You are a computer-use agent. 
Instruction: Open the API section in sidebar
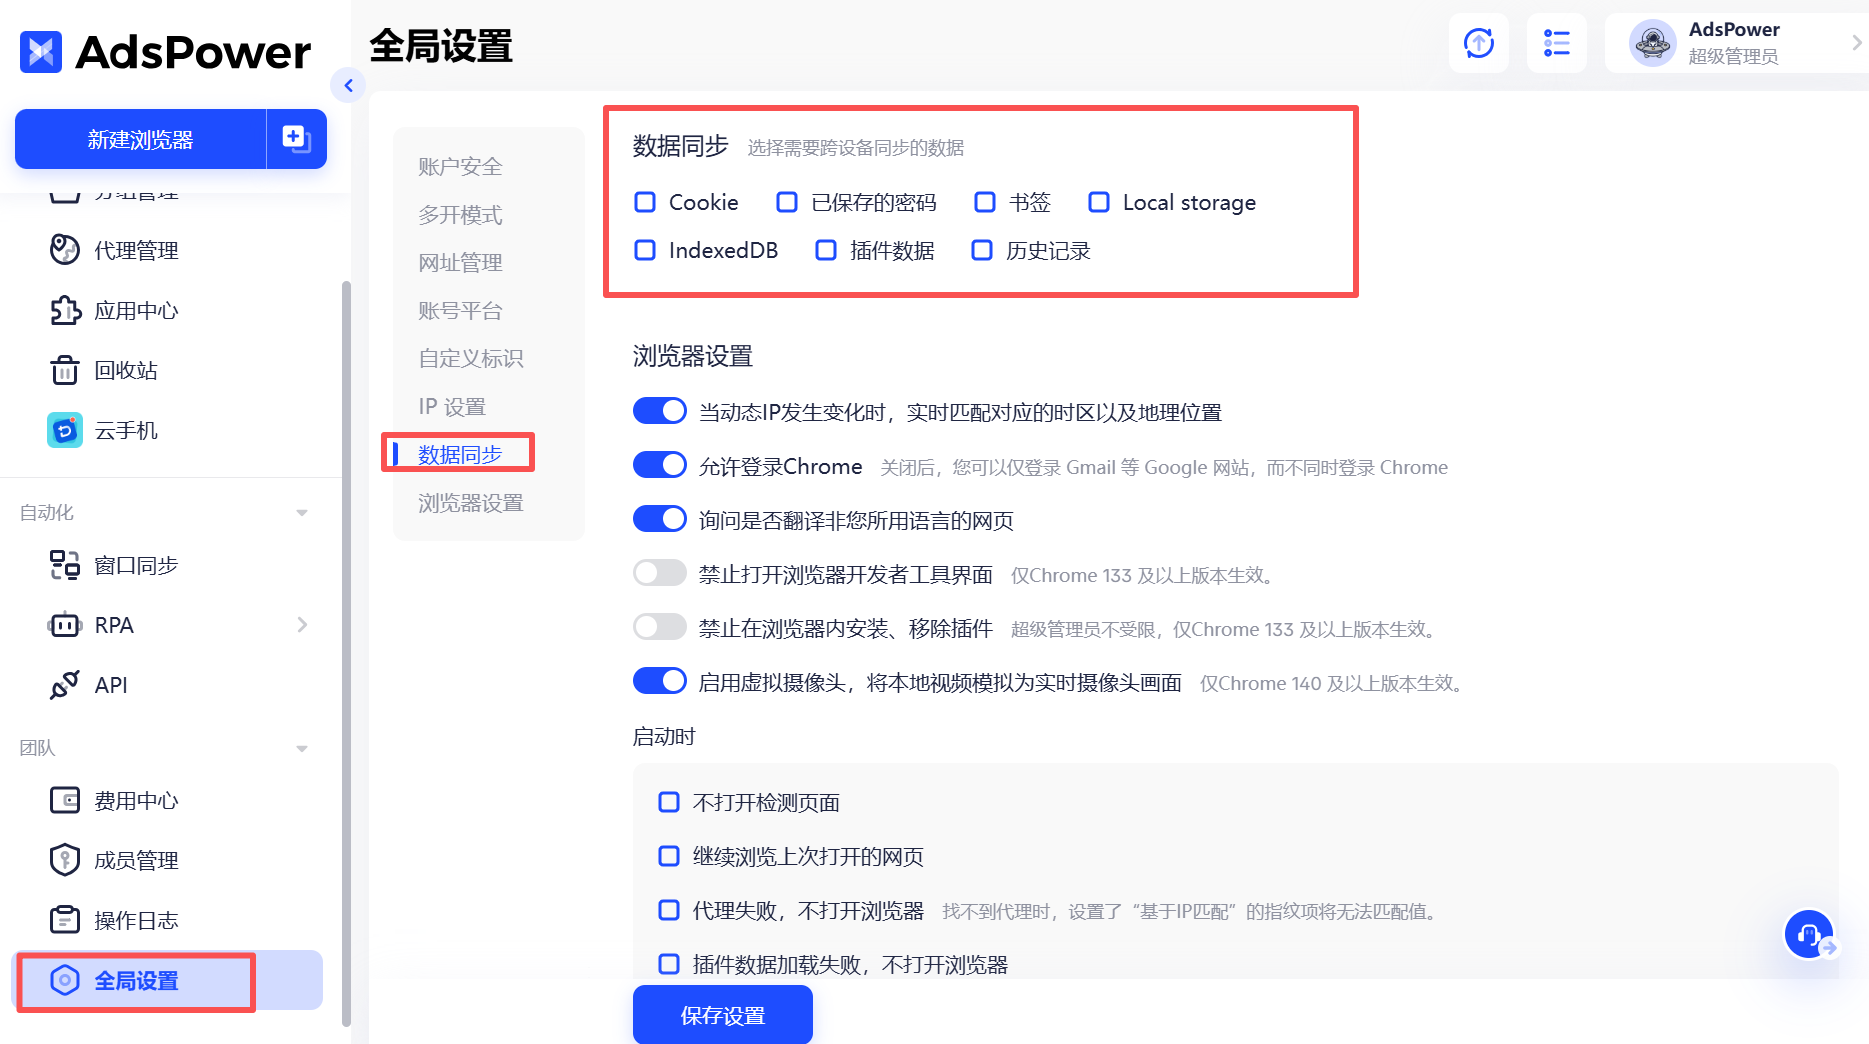[x=110, y=684]
